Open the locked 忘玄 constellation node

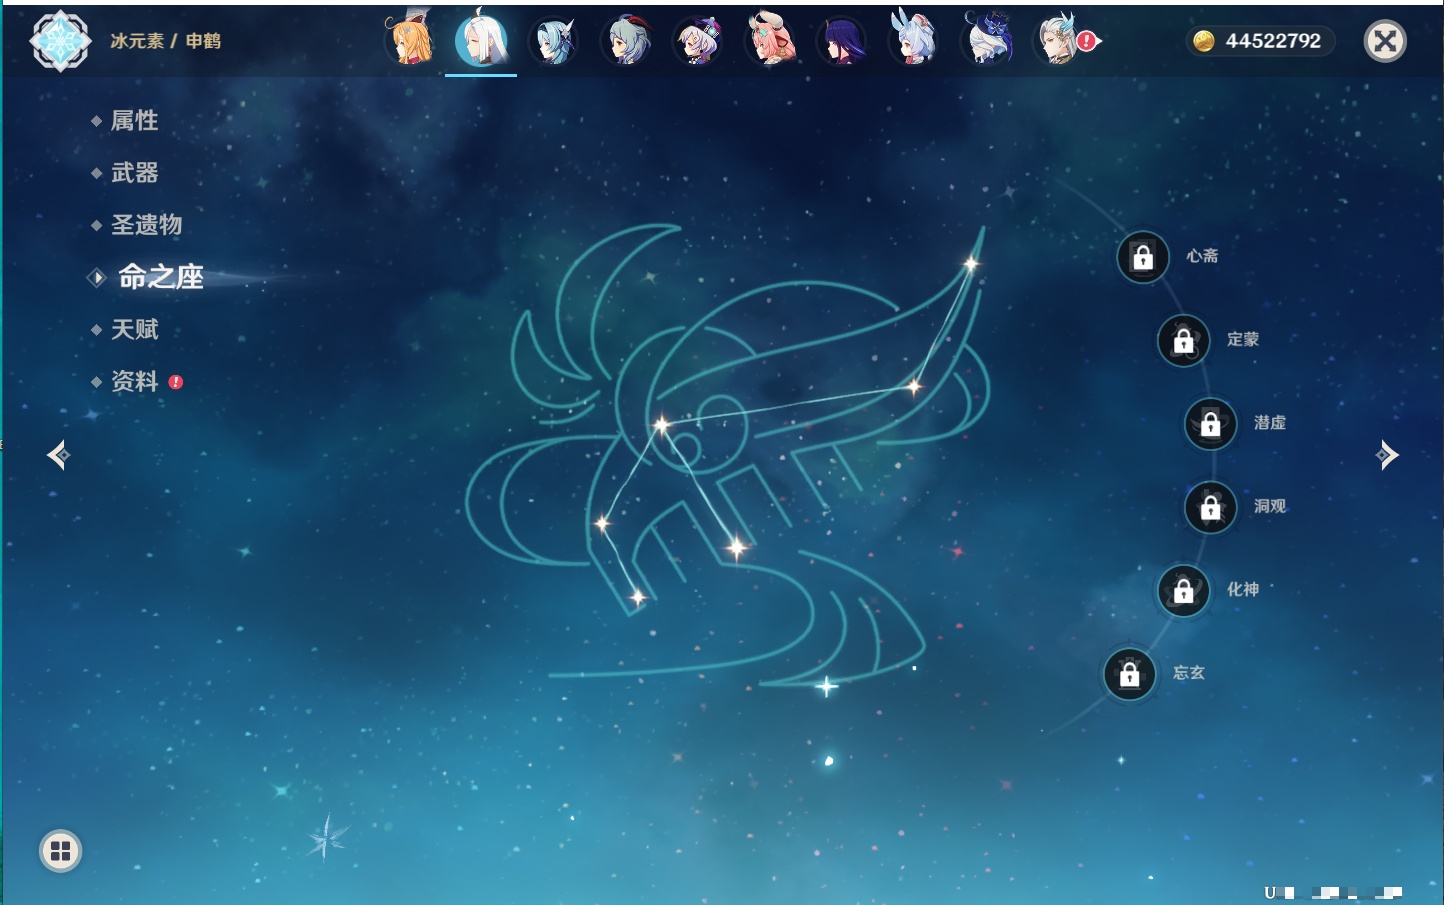(x=1129, y=675)
